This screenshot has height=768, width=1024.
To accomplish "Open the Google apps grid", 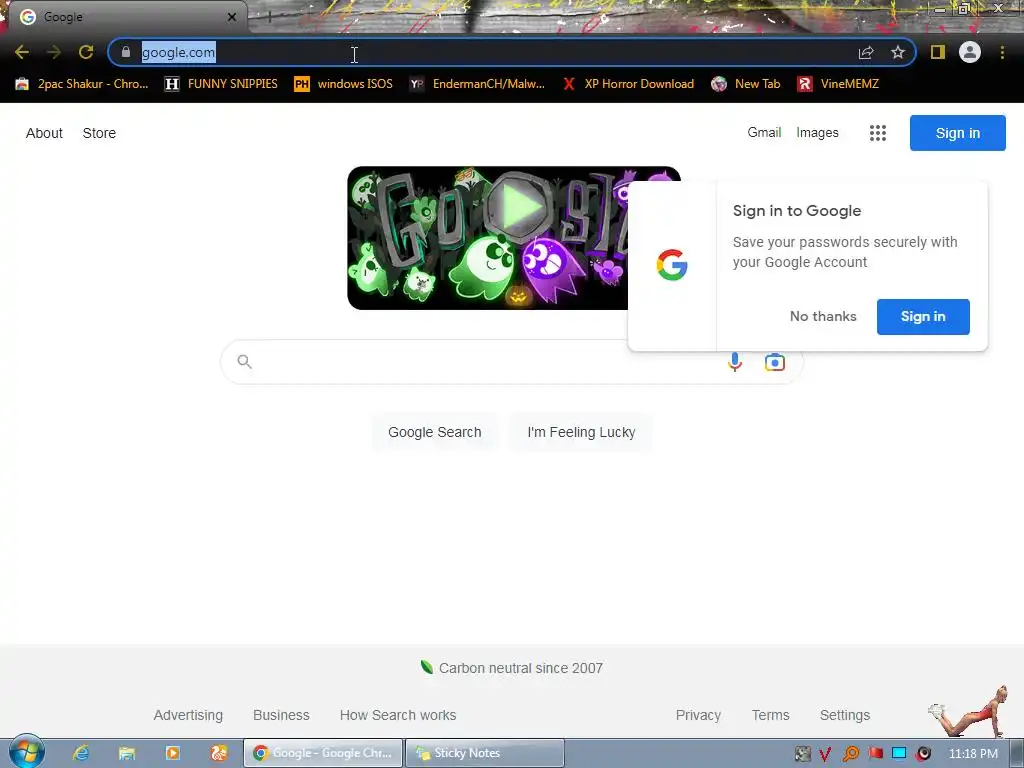I will pos(878,133).
